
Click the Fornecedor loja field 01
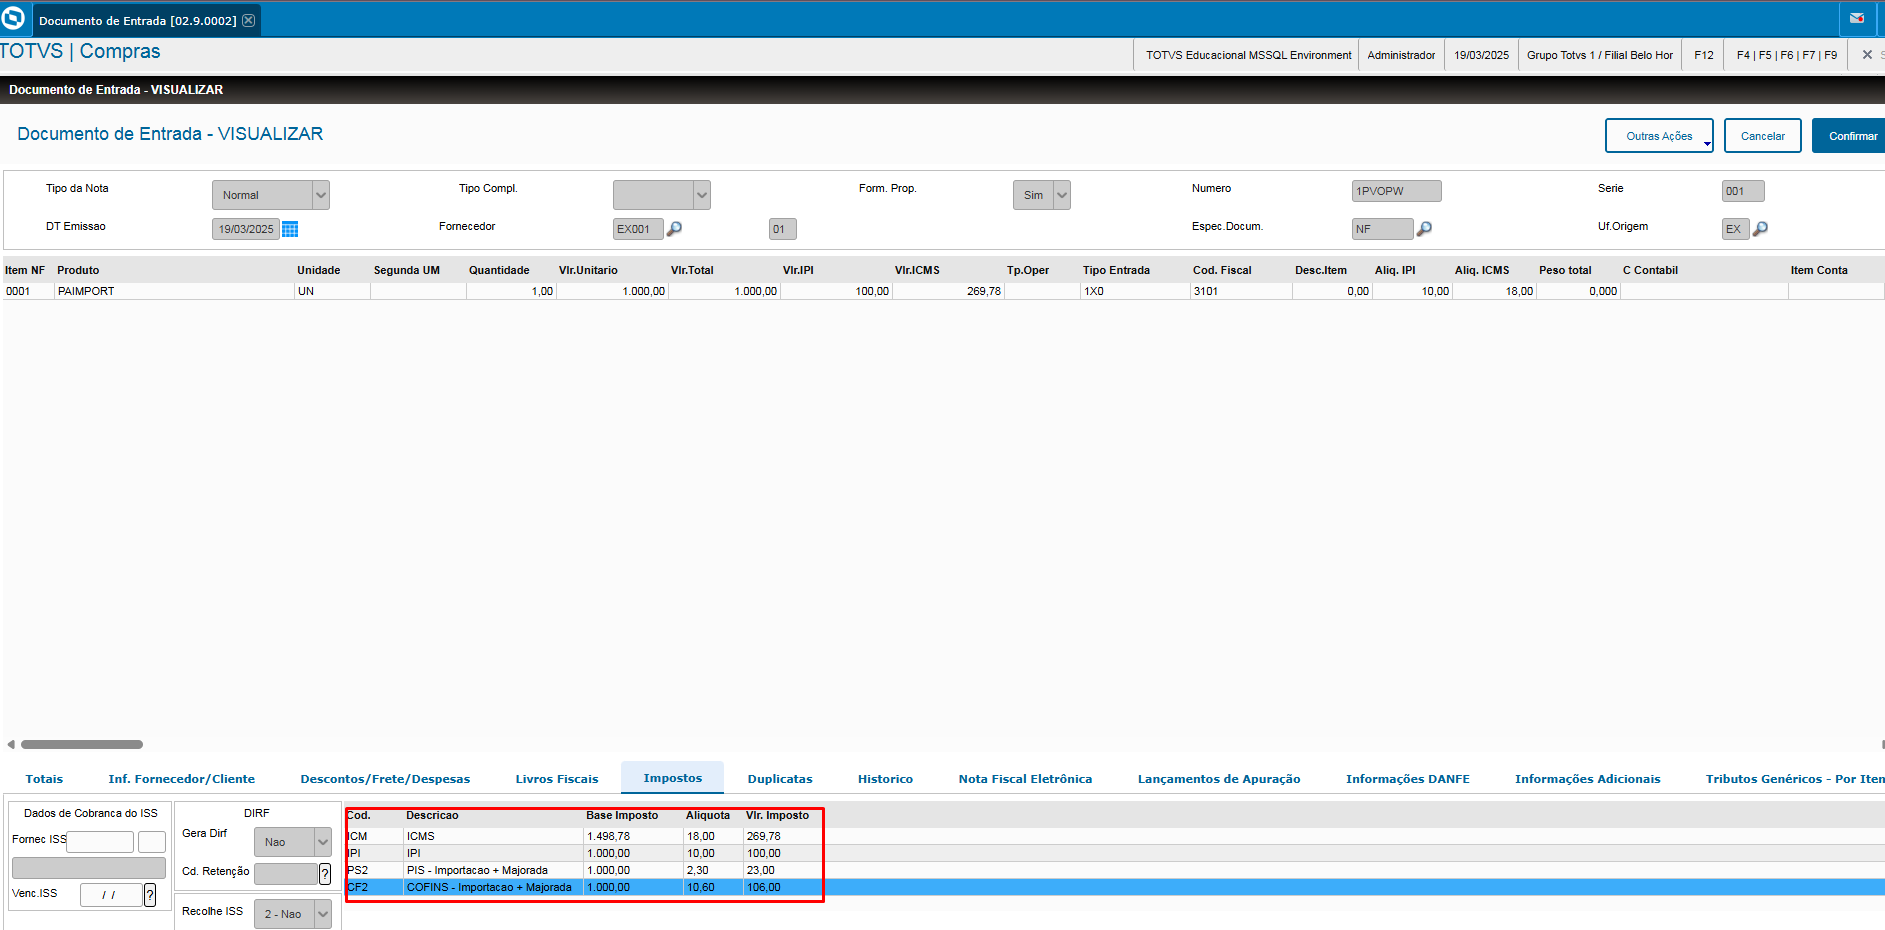[x=782, y=229]
